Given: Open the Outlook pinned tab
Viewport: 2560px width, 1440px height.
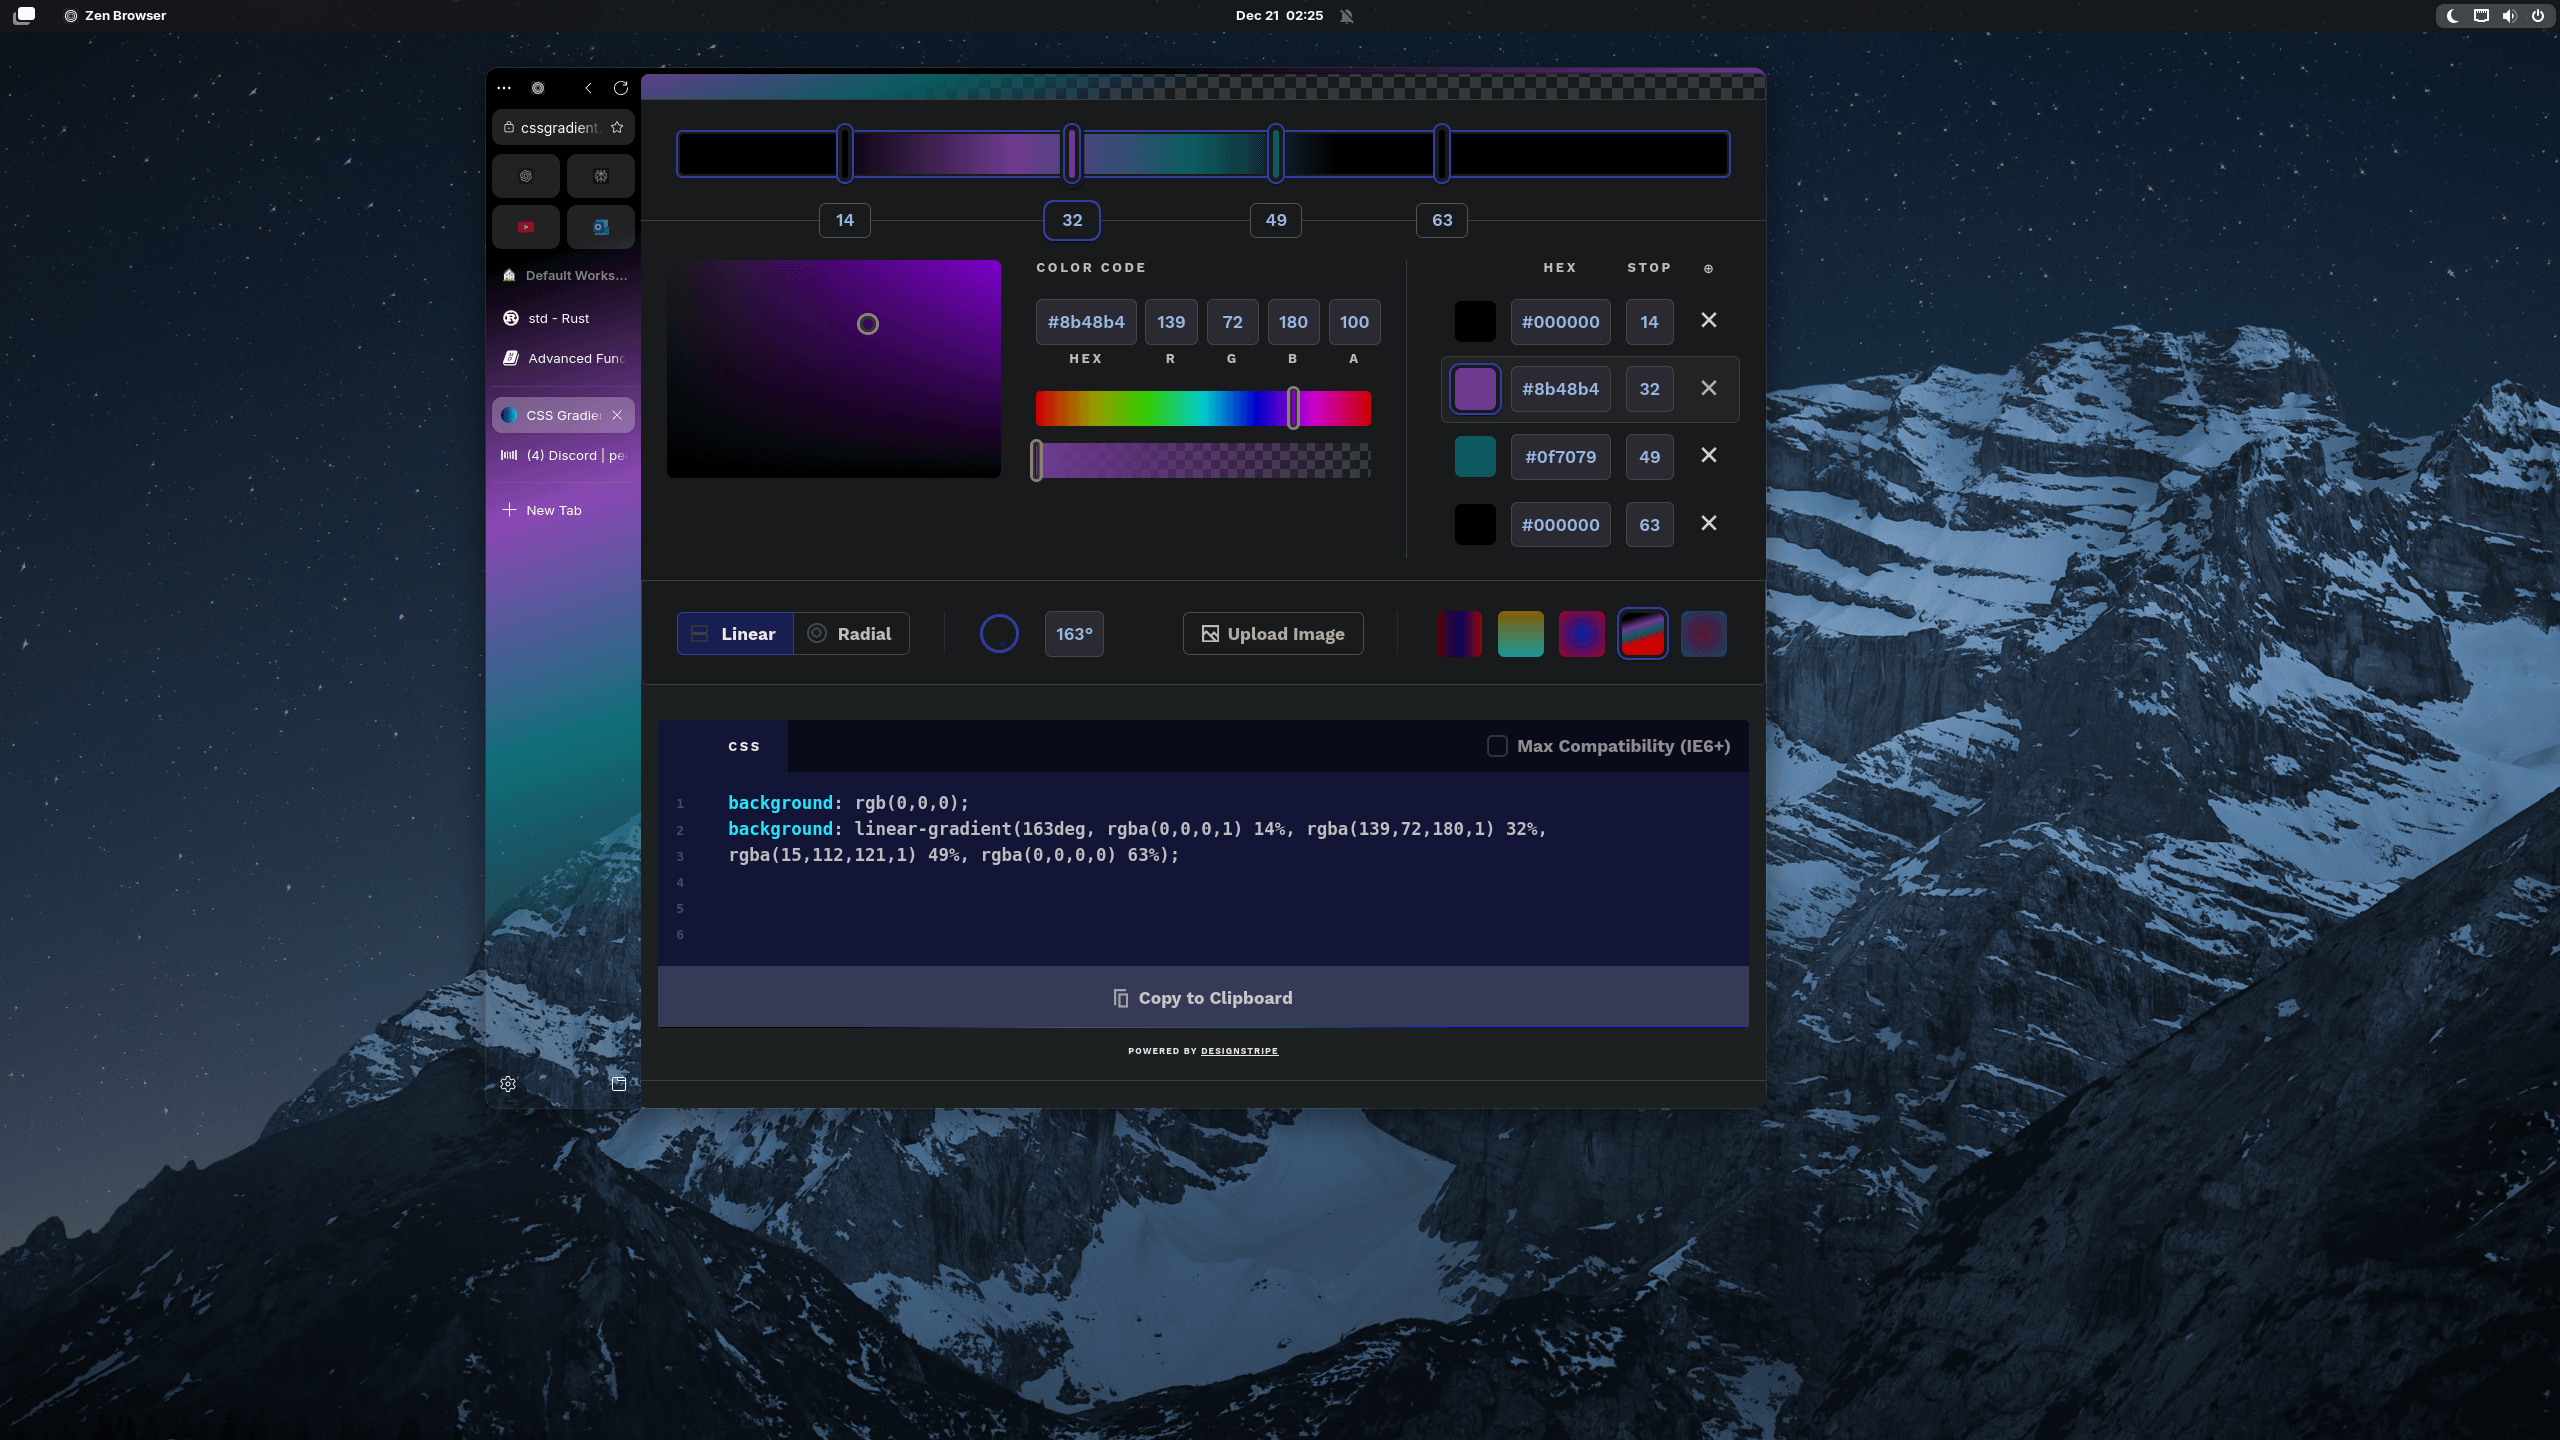Looking at the screenshot, I should (x=600, y=227).
